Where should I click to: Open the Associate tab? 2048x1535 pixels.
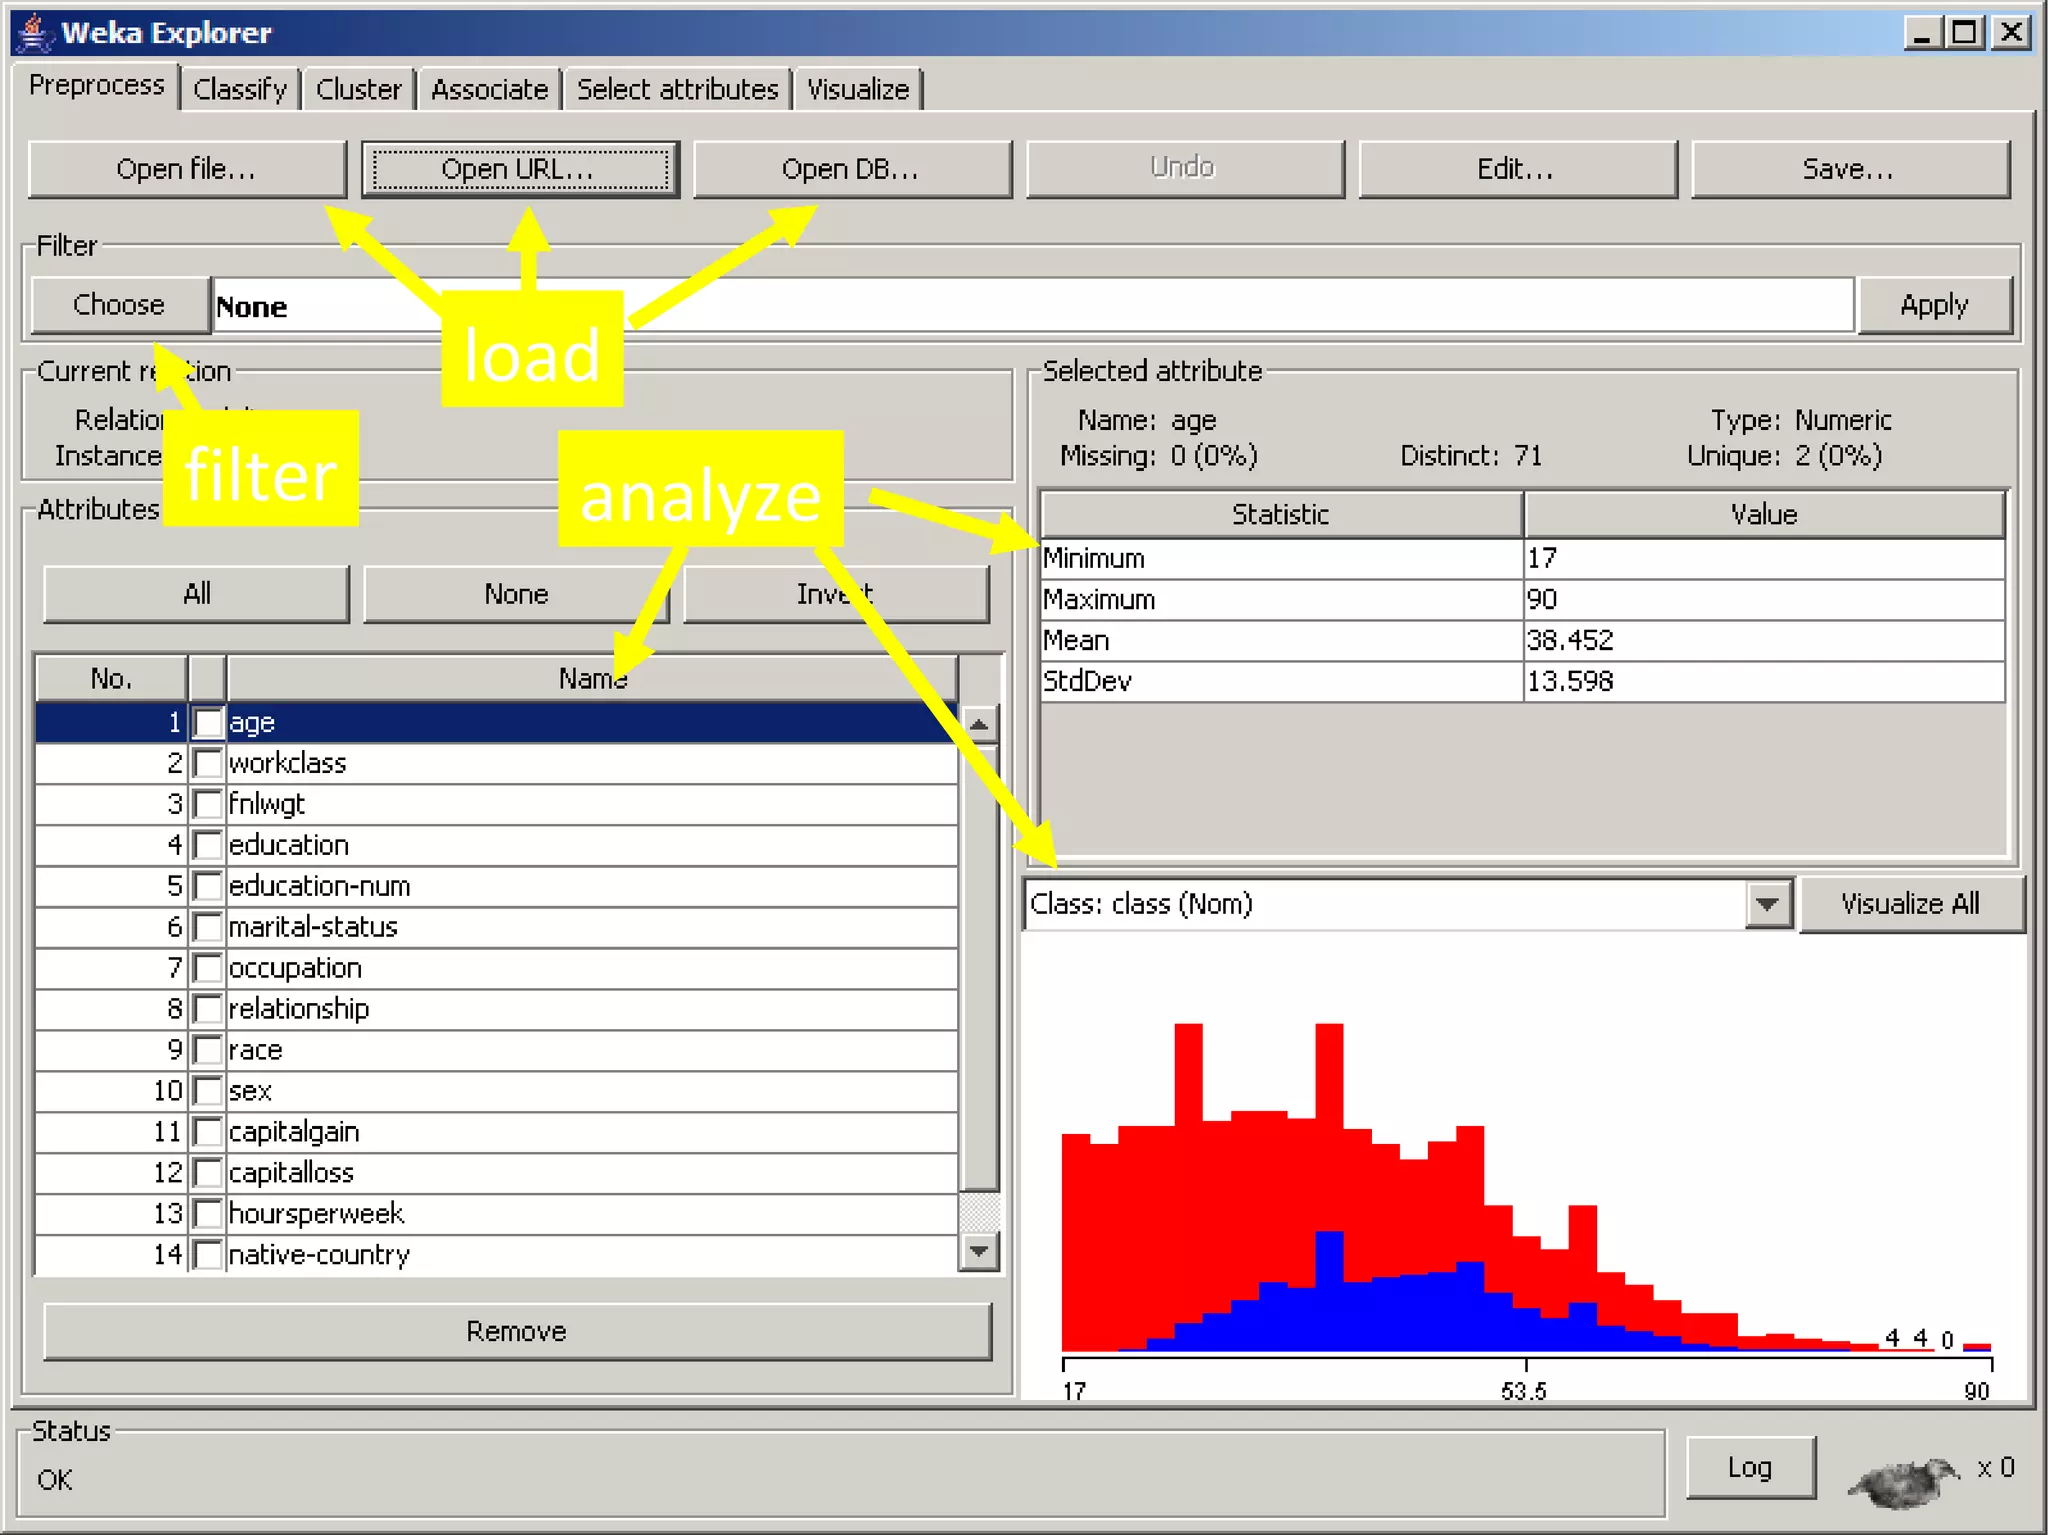click(490, 90)
